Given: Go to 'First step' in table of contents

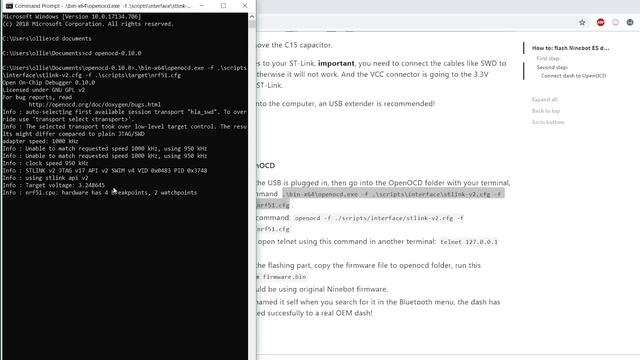Looking at the screenshot, I should pyautogui.click(x=548, y=58).
